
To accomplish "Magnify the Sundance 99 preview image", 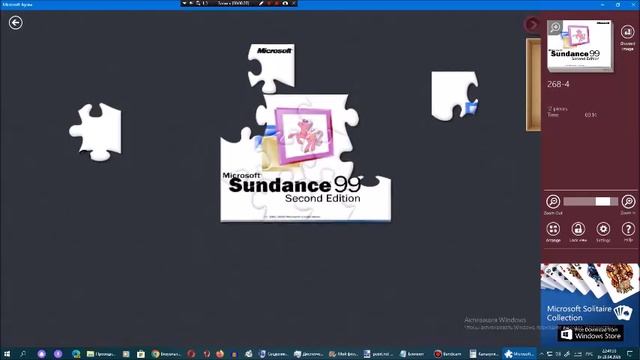I will pyautogui.click(x=555, y=27).
